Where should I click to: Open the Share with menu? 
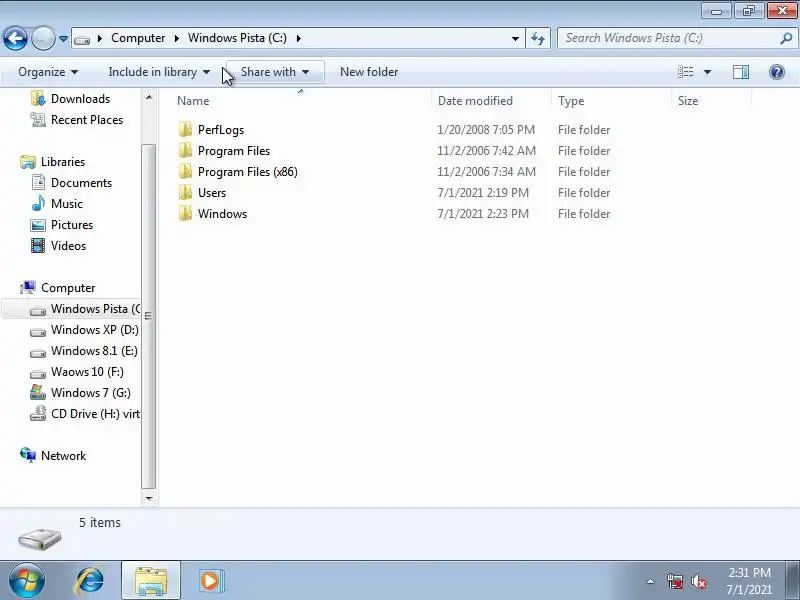click(275, 72)
